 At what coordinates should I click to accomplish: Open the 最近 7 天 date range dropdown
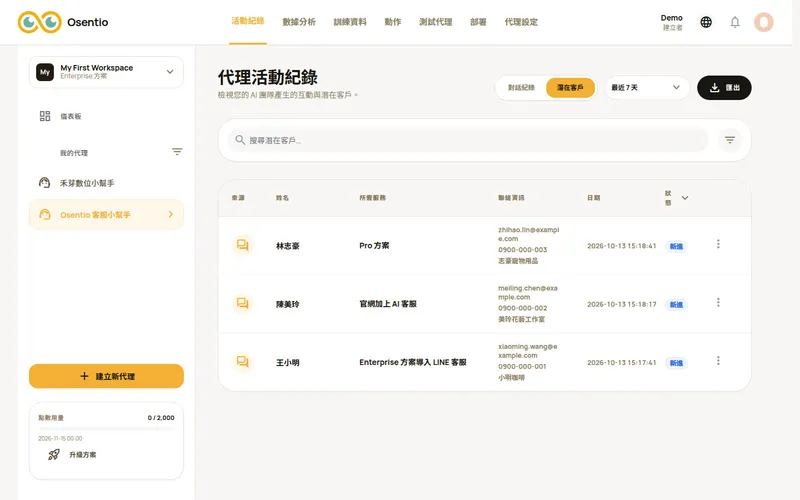point(646,87)
